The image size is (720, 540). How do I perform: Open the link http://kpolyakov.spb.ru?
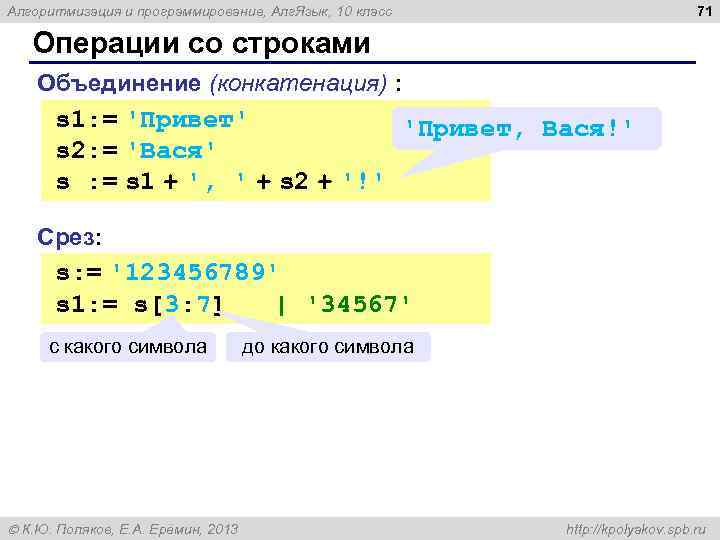636,529
